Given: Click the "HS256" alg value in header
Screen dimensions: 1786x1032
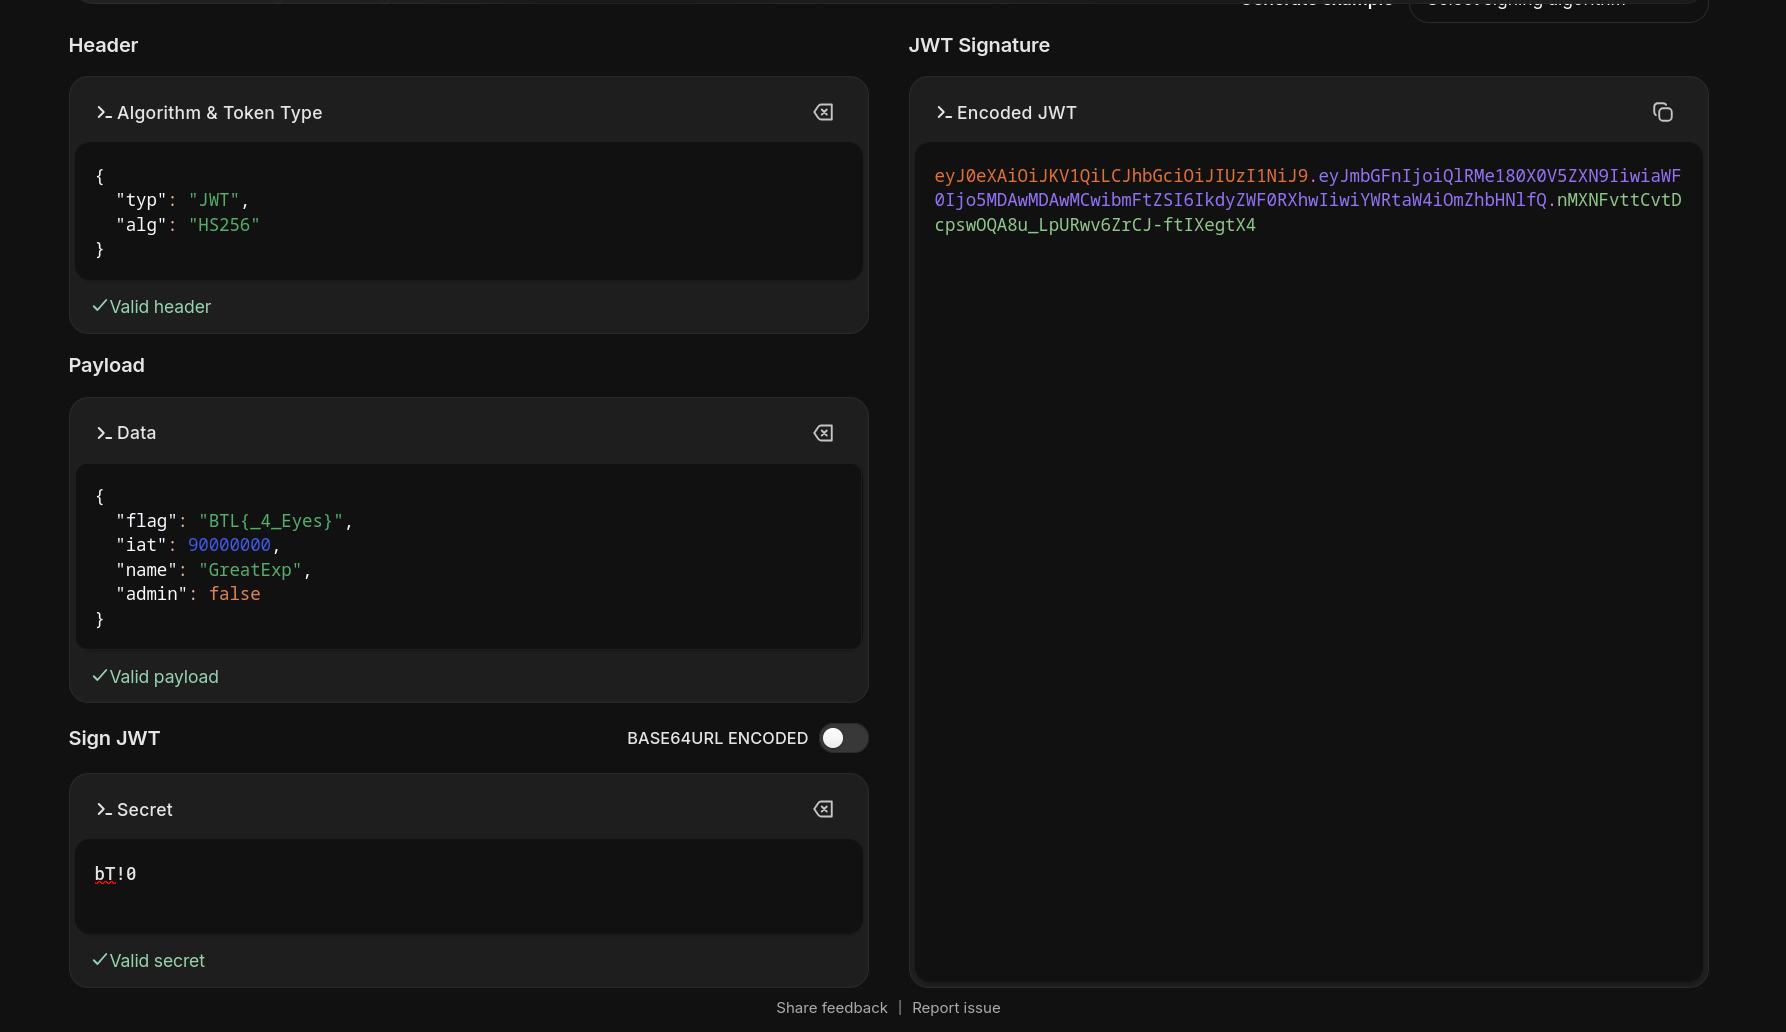Looking at the screenshot, I should tap(224, 225).
